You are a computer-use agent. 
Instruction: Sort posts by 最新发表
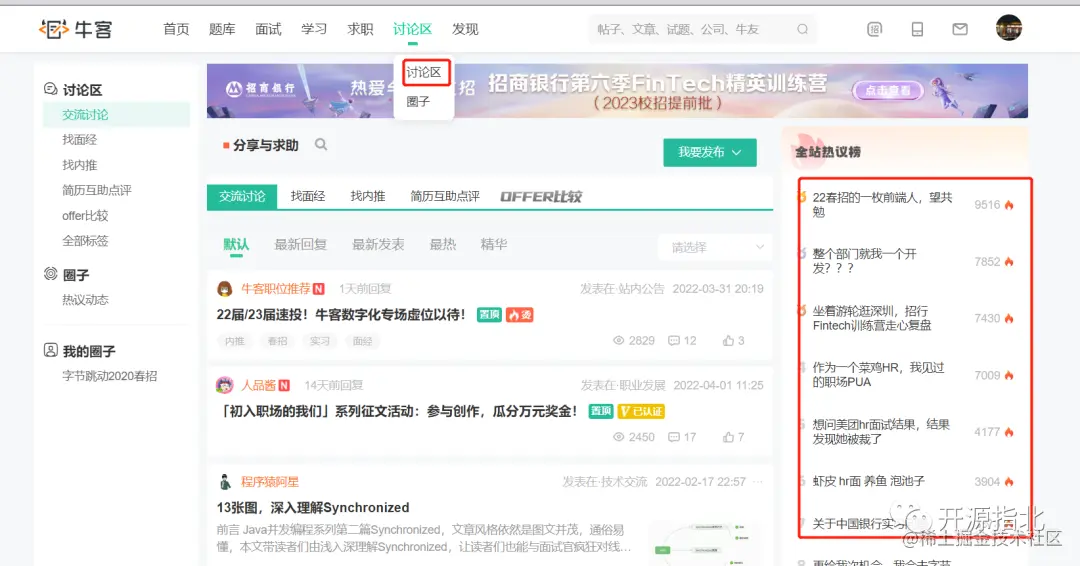pos(378,244)
